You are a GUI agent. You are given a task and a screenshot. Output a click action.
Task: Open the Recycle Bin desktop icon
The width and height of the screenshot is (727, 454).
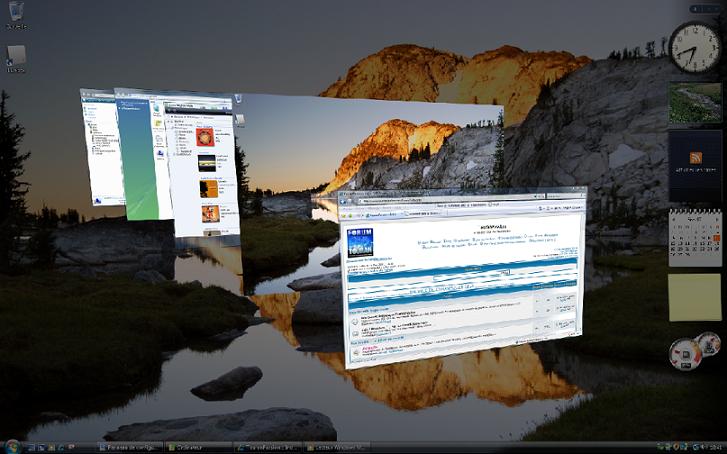(x=16, y=15)
